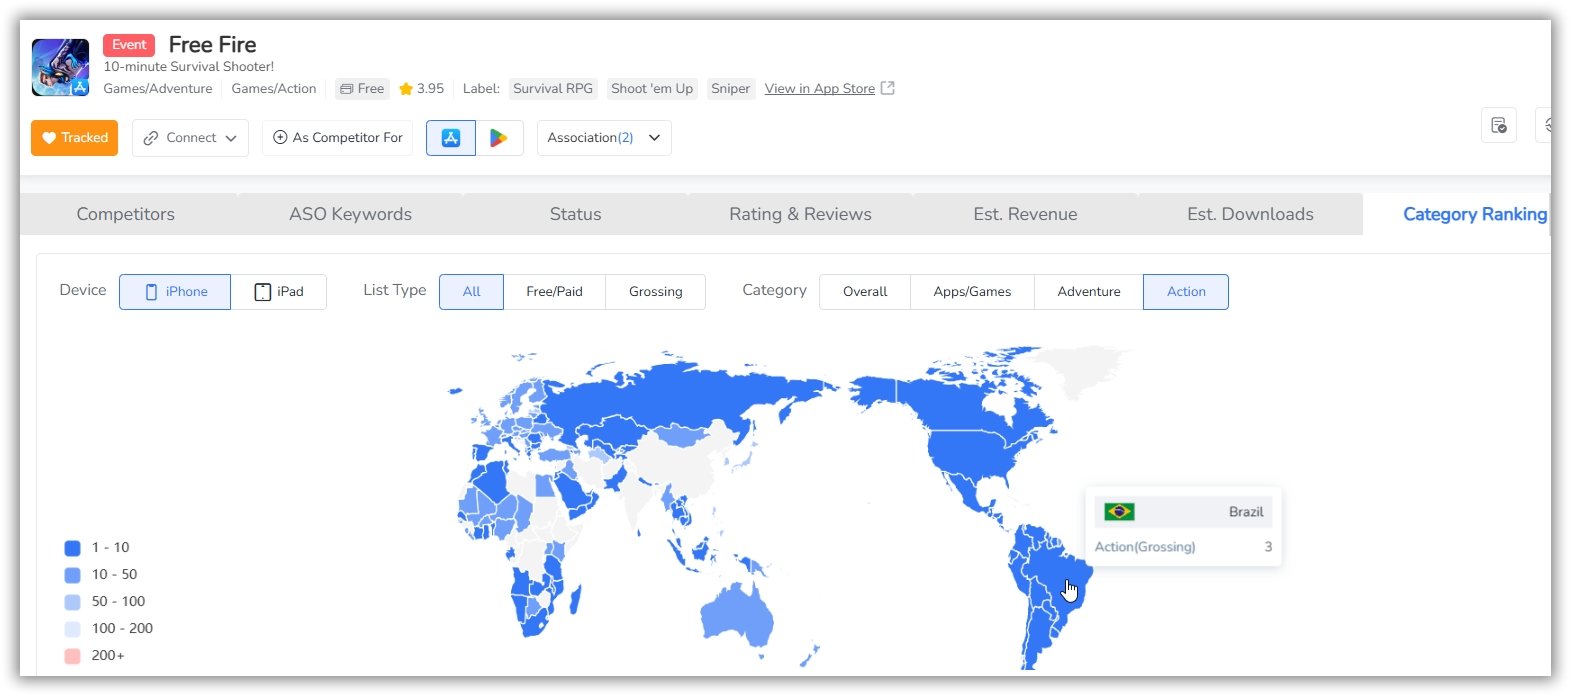Click the Action(Grossing) tooltip row
This screenshot has width=1571, height=696.
click(1183, 547)
